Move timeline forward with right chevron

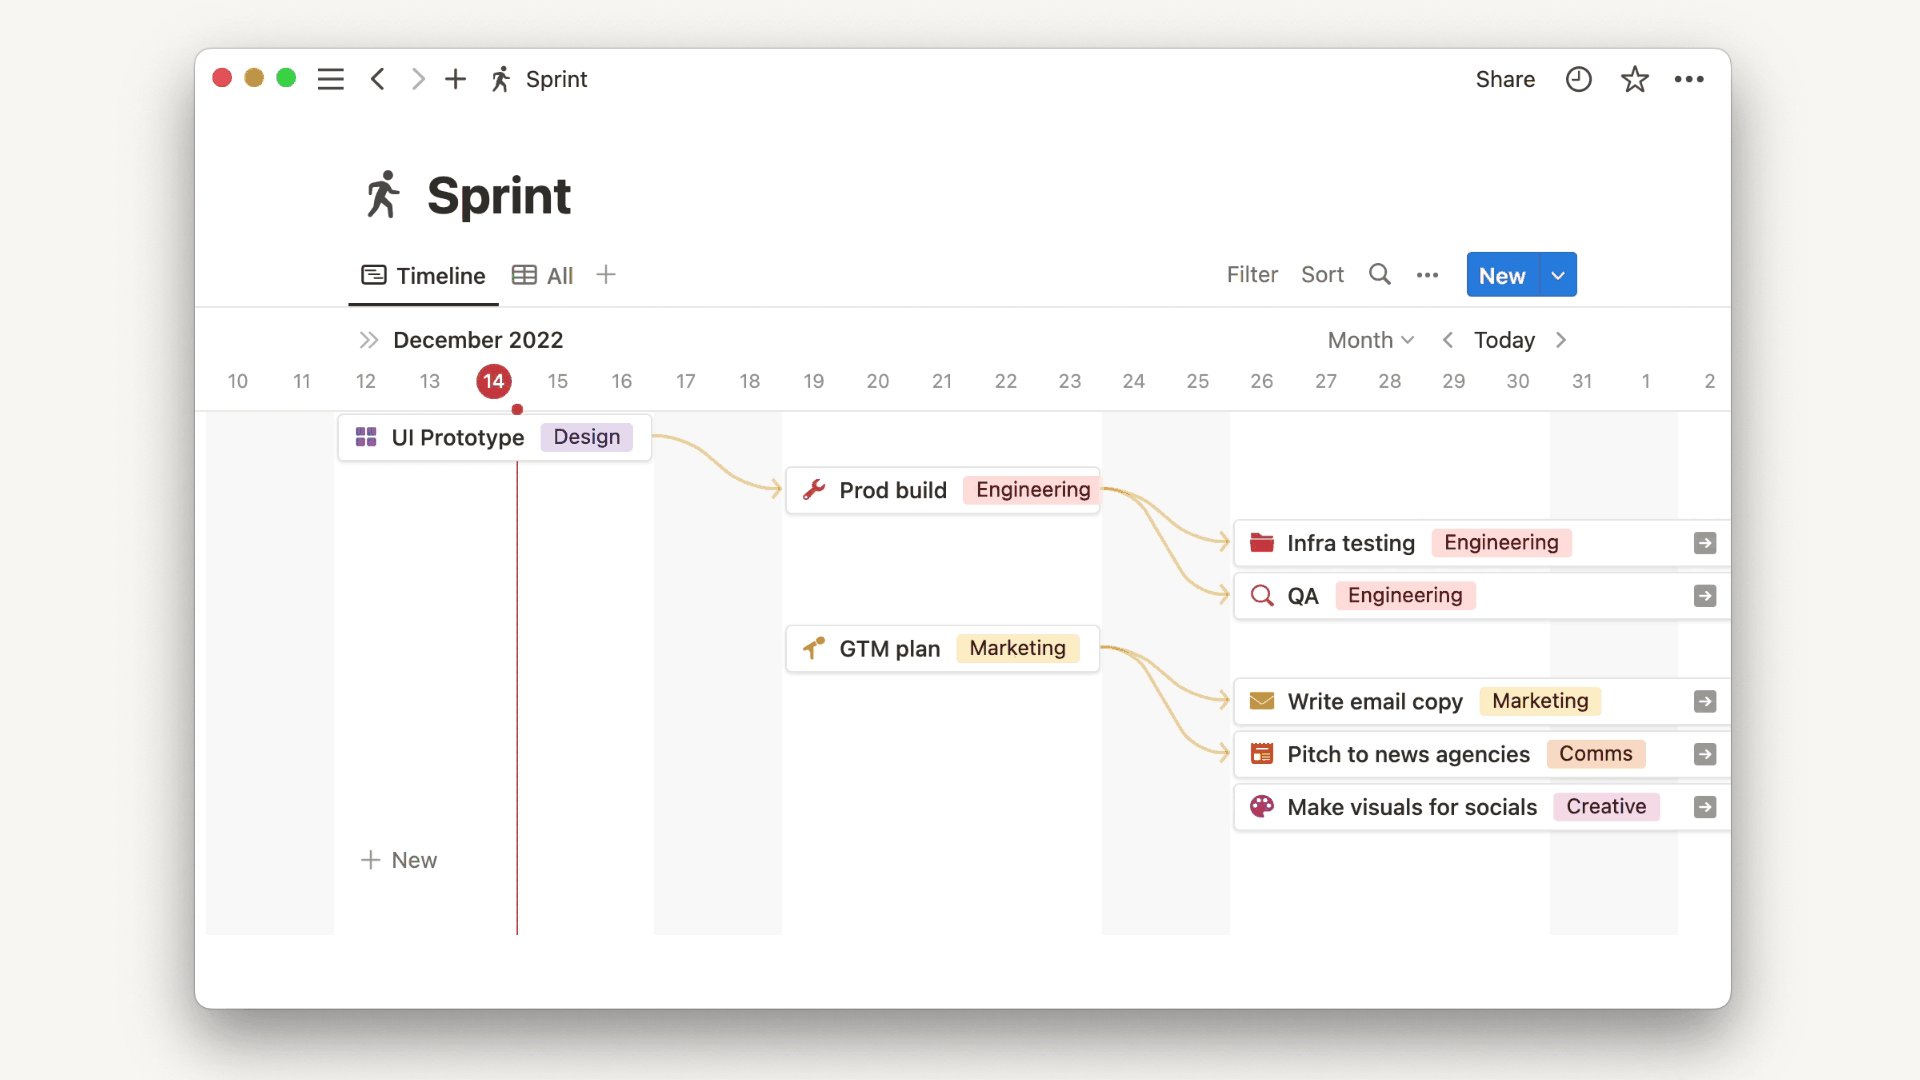pyautogui.click(x=1561, y=340)
